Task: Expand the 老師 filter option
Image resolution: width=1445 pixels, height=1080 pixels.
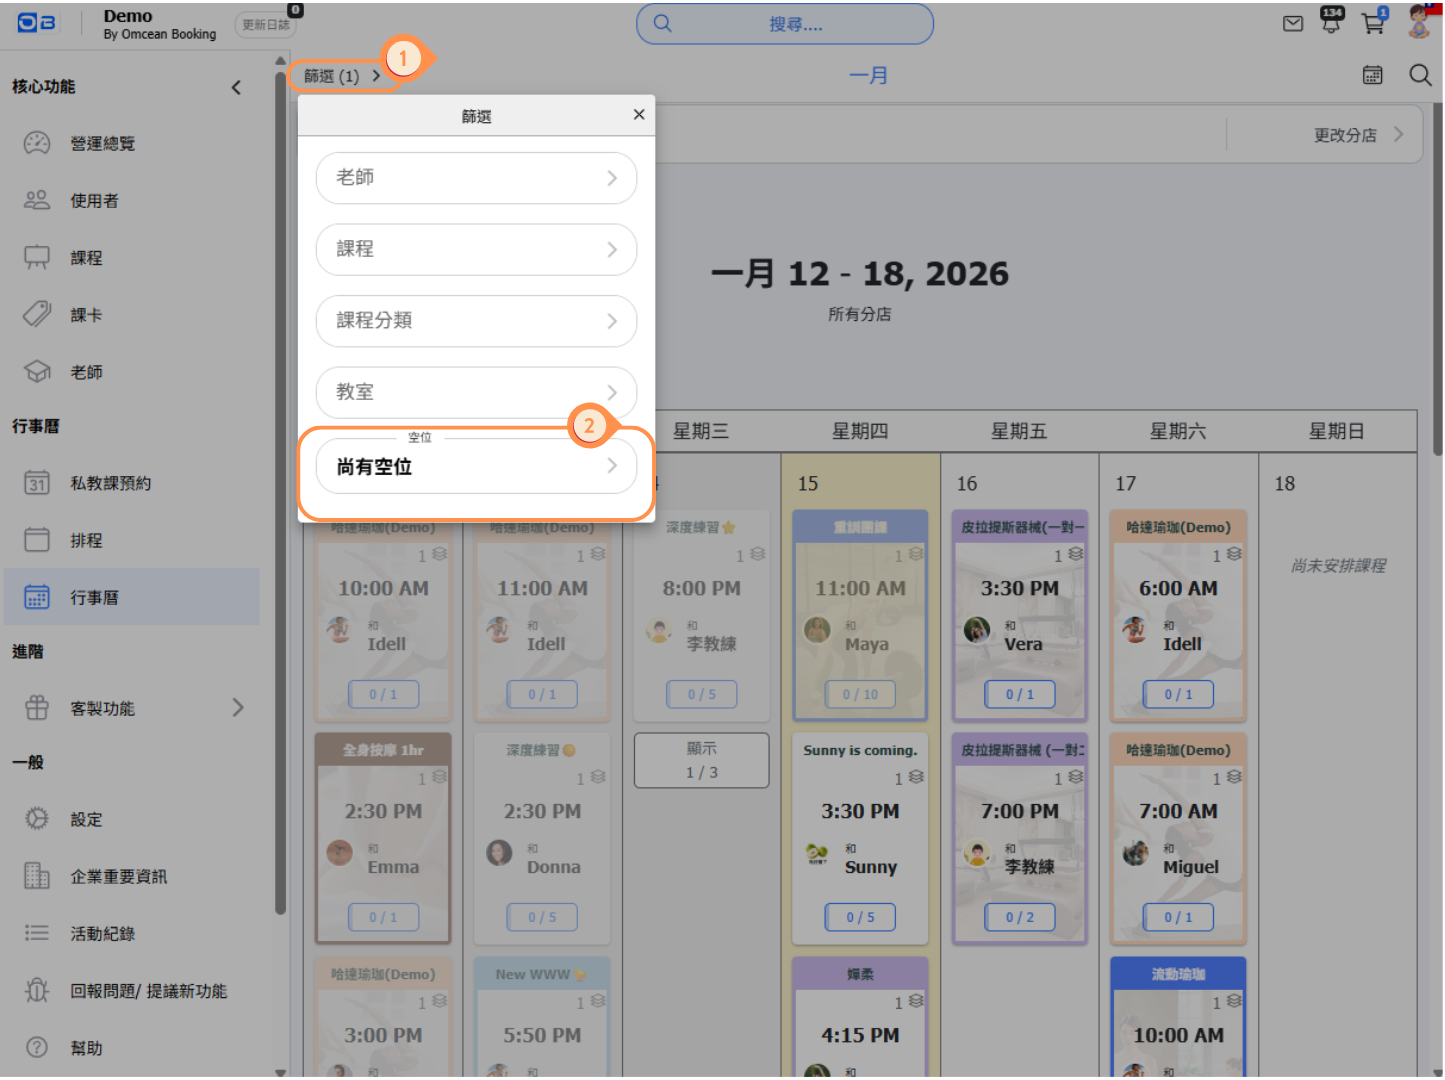Action: 476,178
